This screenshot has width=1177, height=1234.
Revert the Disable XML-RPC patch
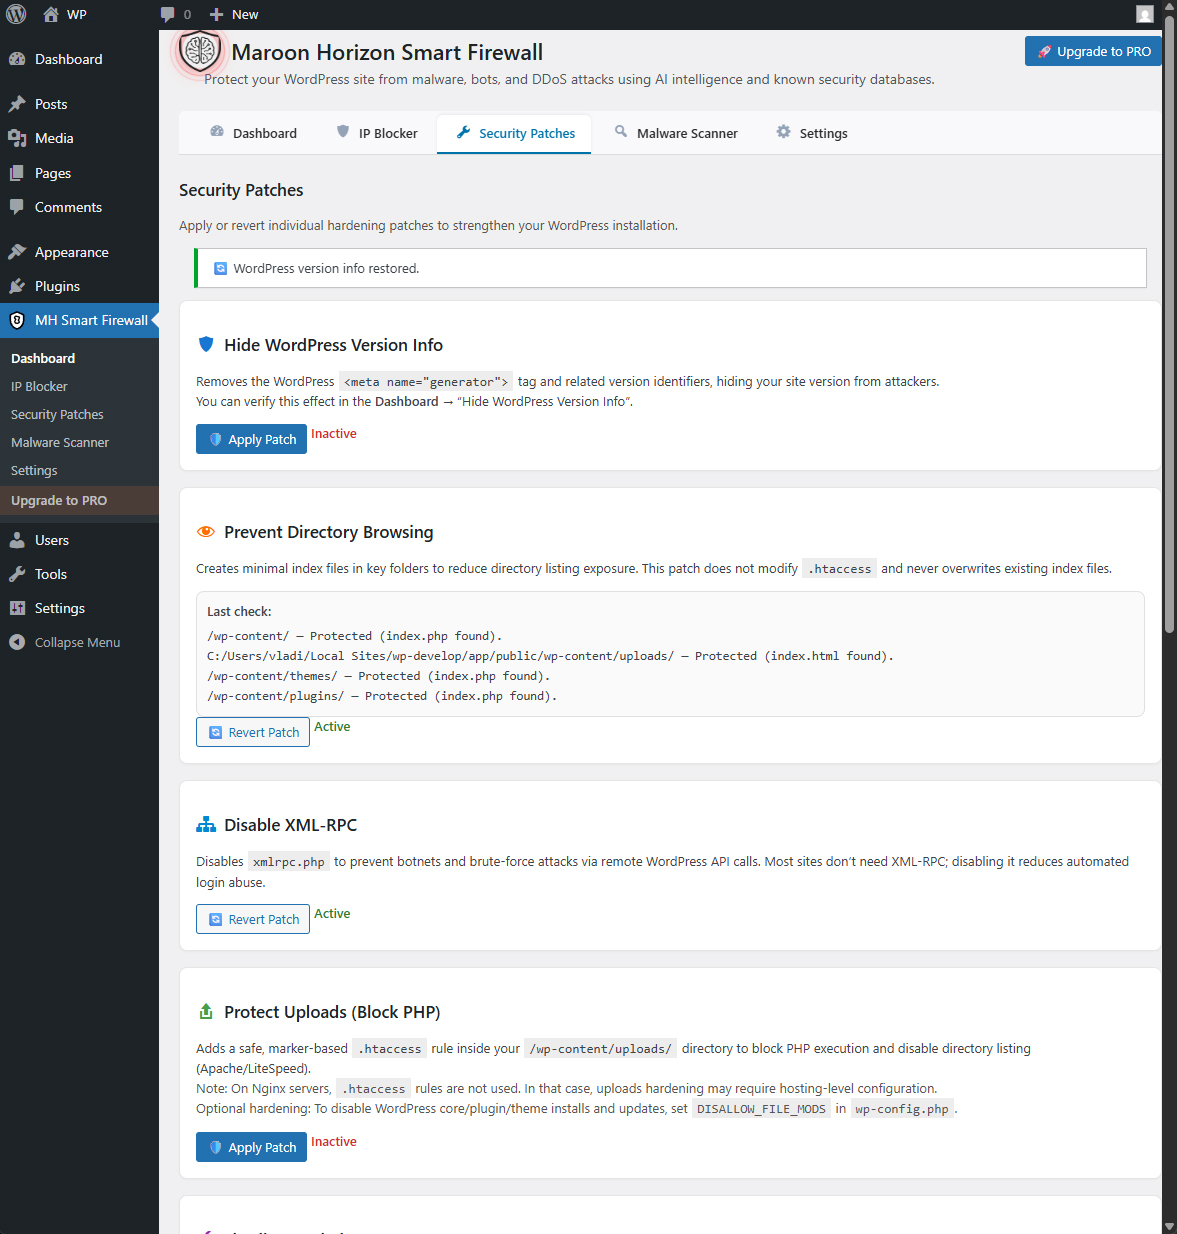[253, 919]
